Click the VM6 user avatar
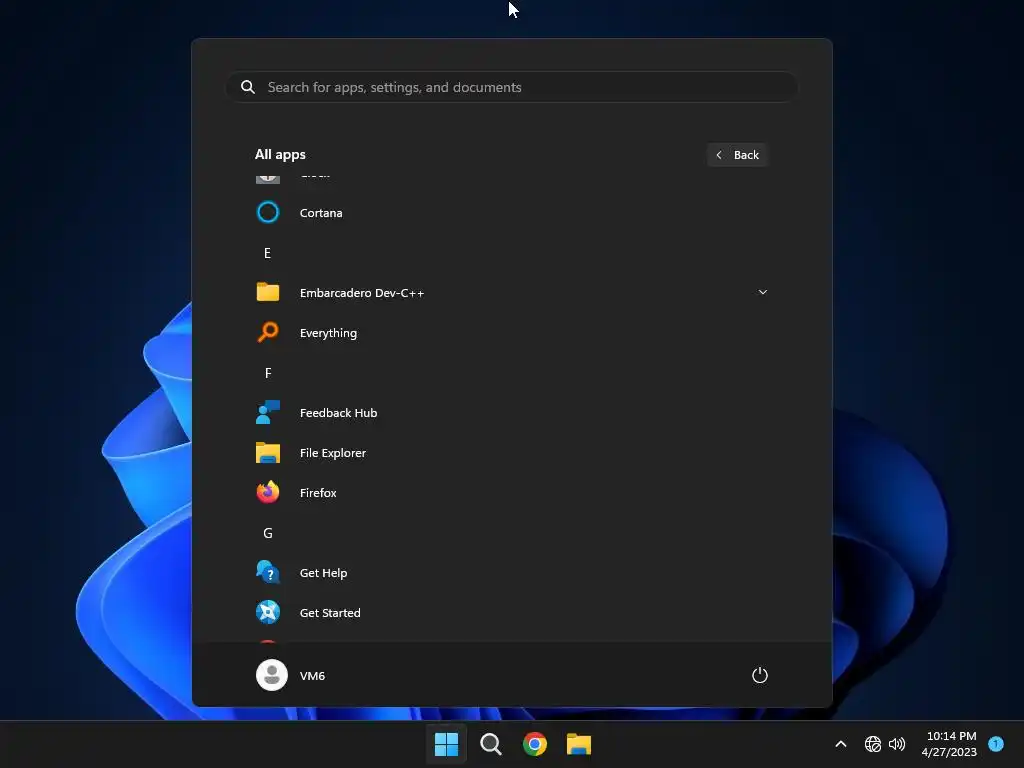1024x768 pixels. (272, 675)
